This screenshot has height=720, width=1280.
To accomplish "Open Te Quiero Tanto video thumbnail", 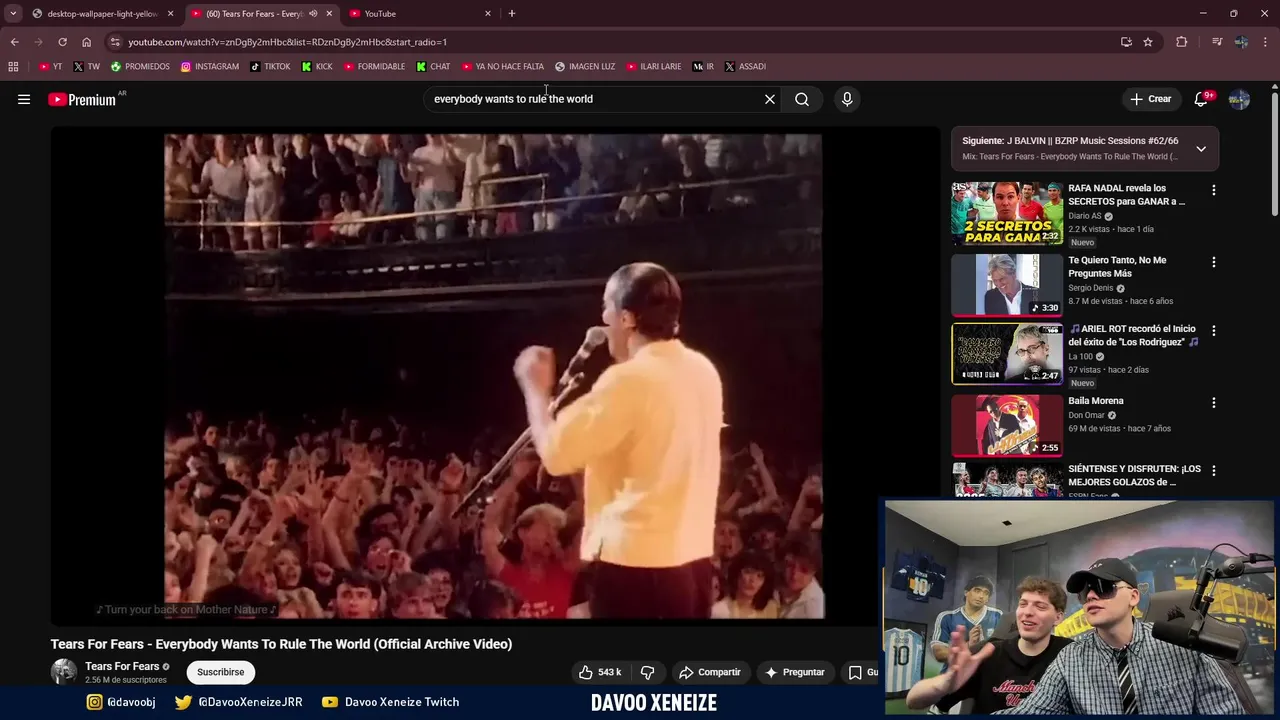I will (1007, 285).
